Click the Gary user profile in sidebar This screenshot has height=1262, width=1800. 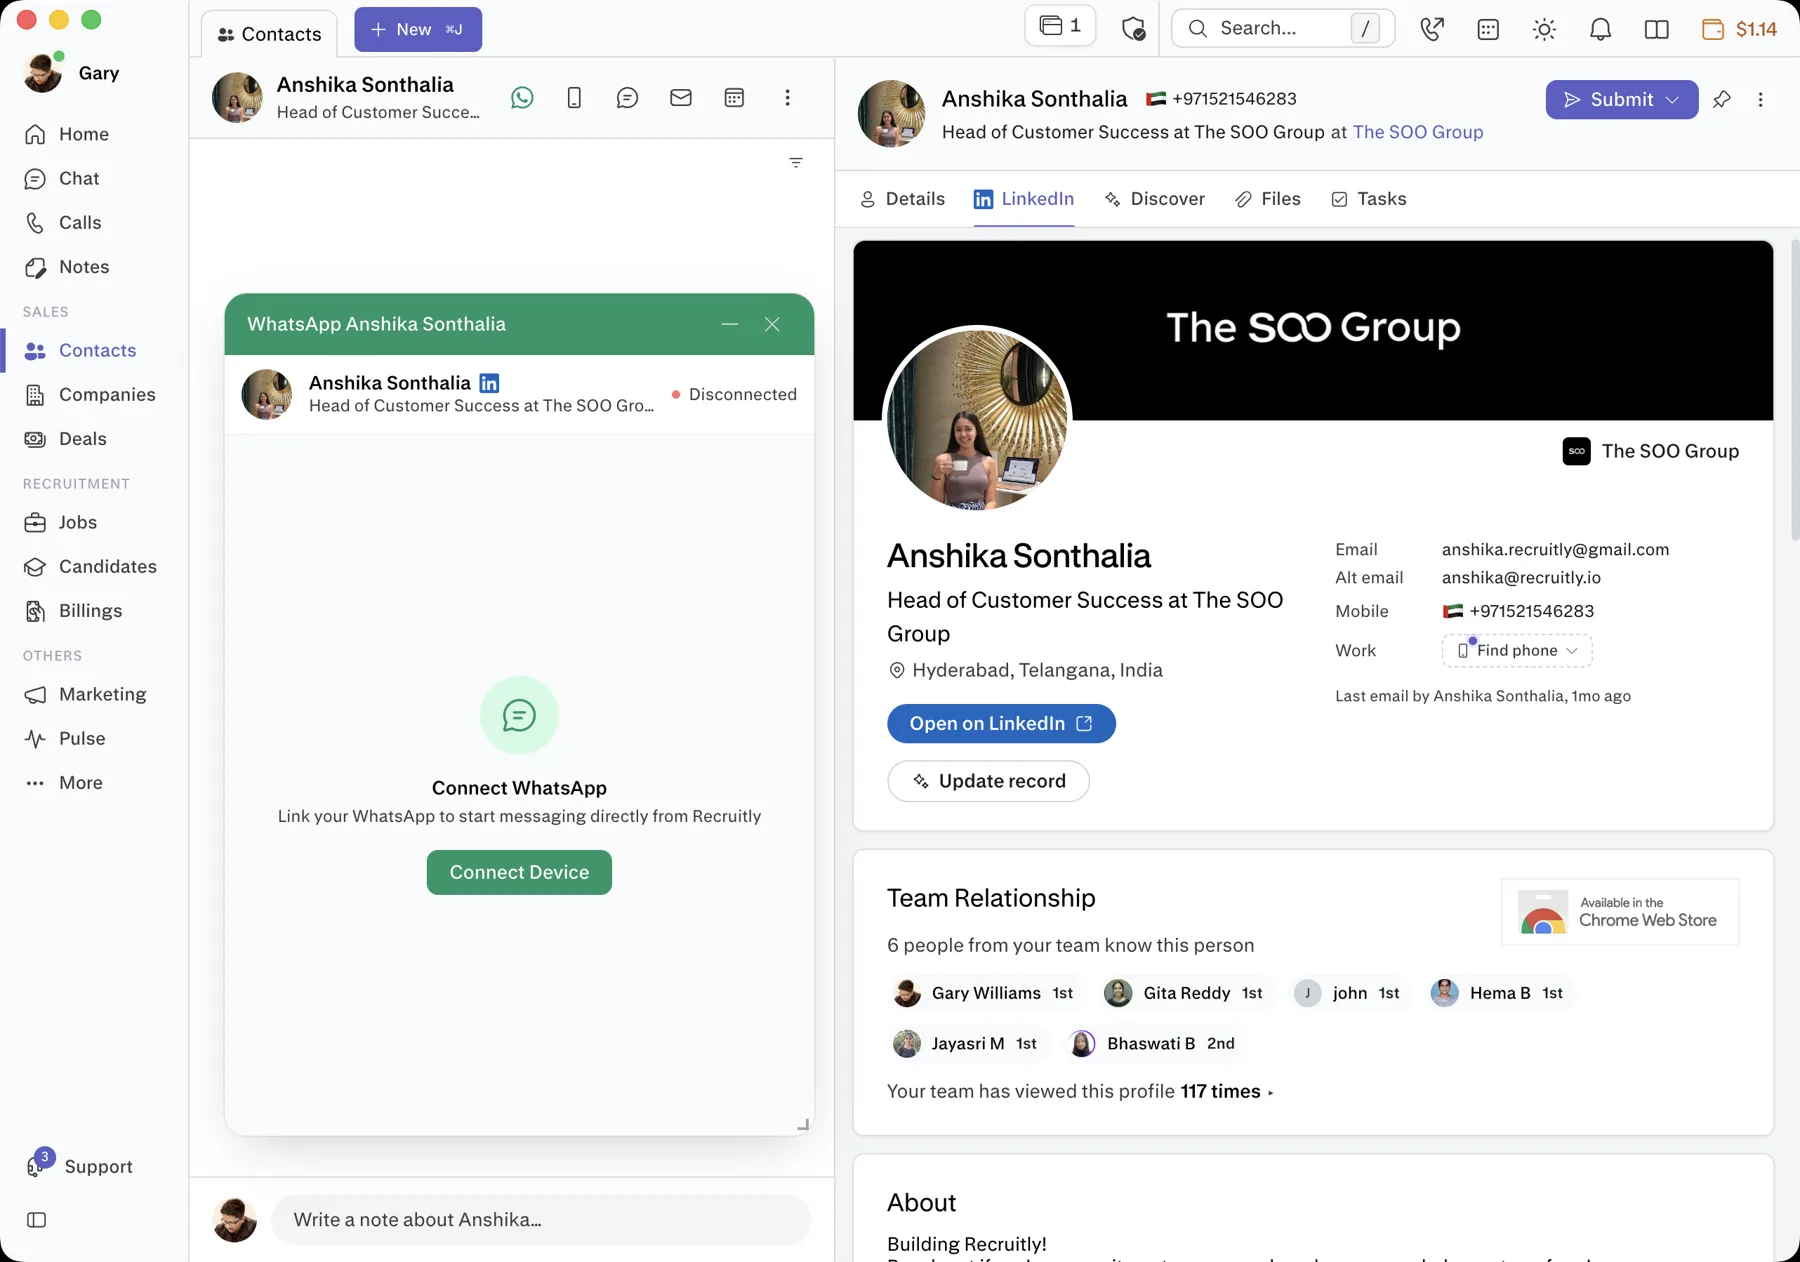(x=70, y=73)
